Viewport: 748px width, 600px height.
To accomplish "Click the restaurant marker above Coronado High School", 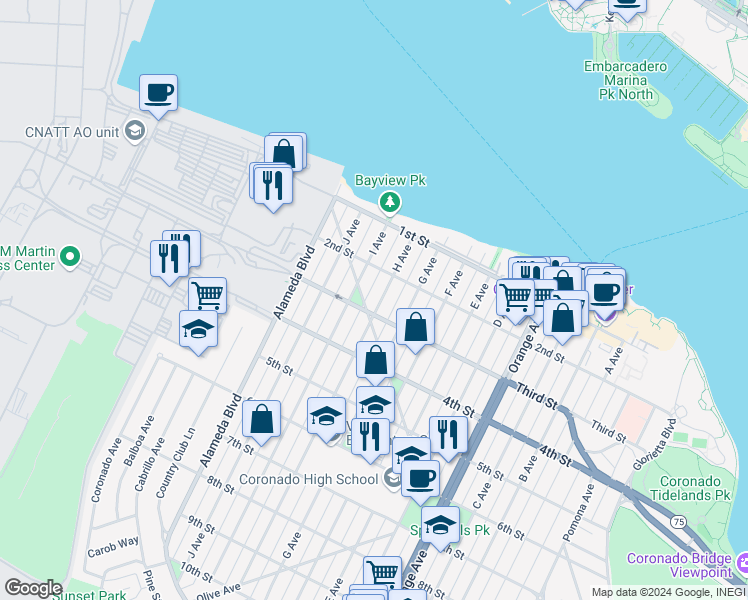I will [x=370, y=439].
